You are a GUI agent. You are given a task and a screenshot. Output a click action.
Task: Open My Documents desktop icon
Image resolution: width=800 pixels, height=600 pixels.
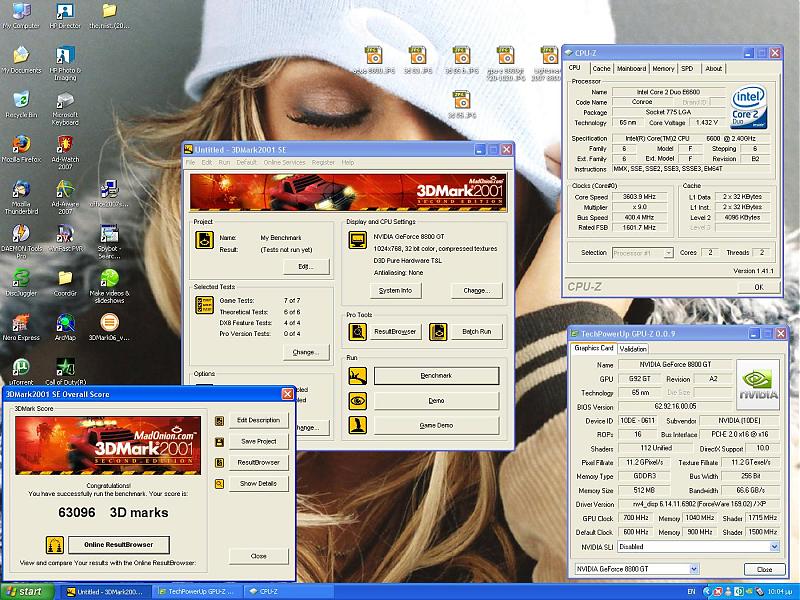(21, 60)
